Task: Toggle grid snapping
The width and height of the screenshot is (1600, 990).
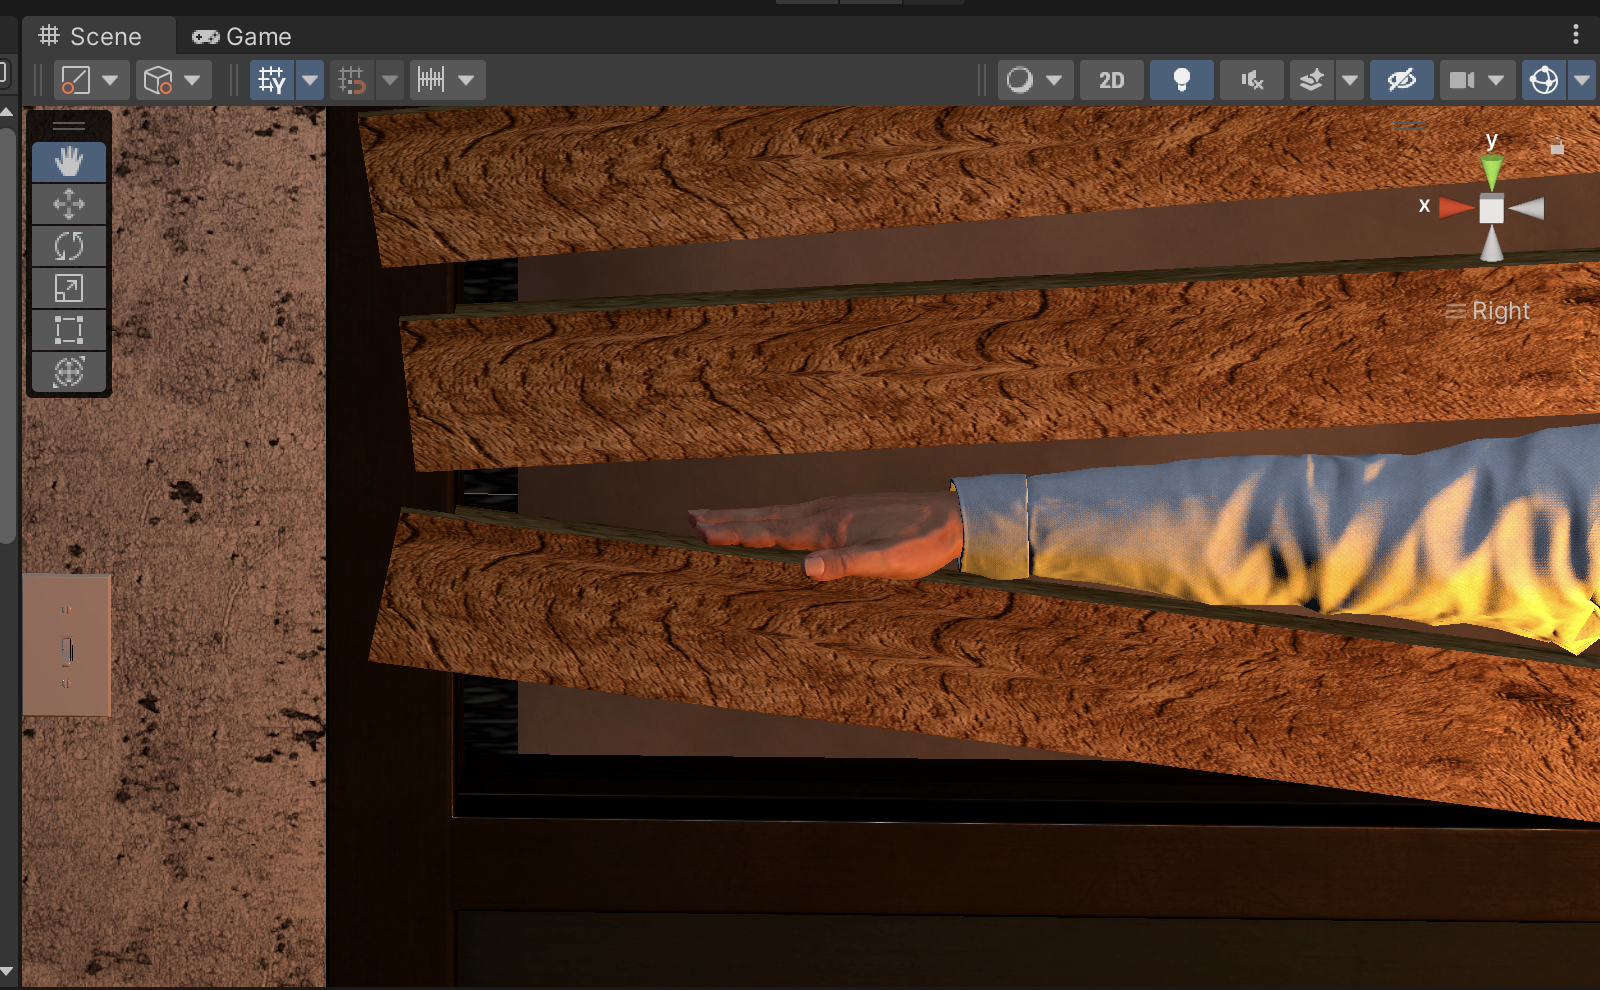Action: pyautogui.click(x=352, y=80)
